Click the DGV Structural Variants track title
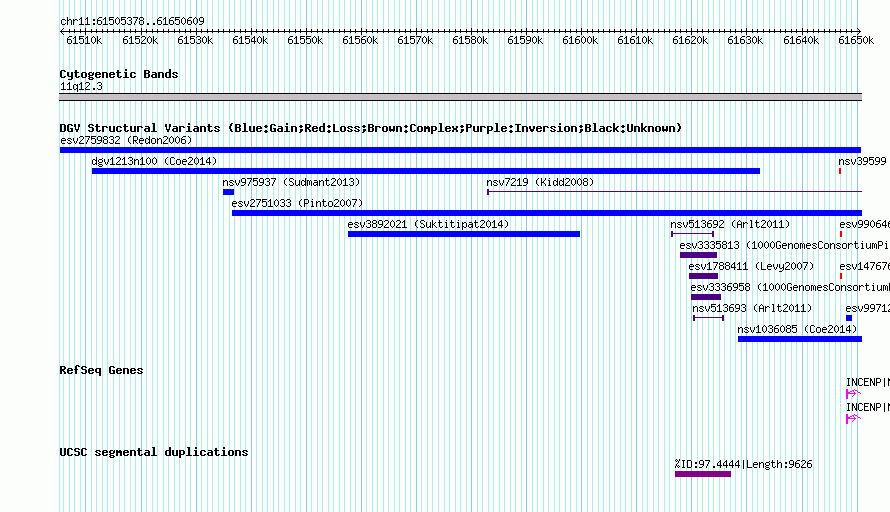The height and width of the screenshot is (512, 890). click(371, 128)
